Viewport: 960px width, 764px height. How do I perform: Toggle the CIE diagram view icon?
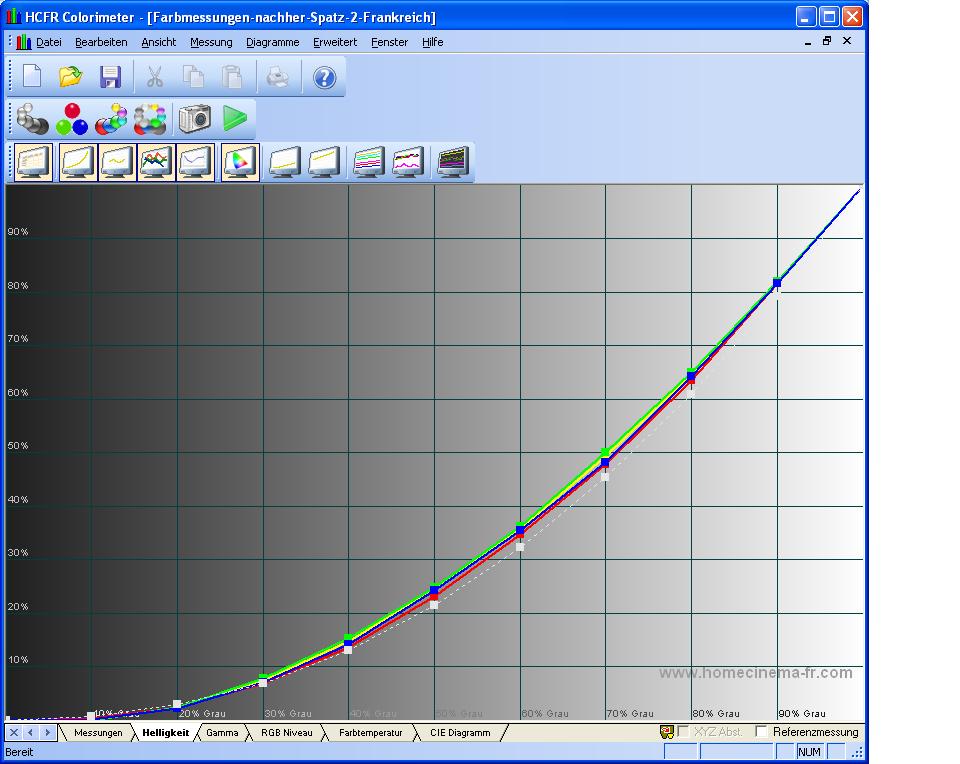pos(240,162)
